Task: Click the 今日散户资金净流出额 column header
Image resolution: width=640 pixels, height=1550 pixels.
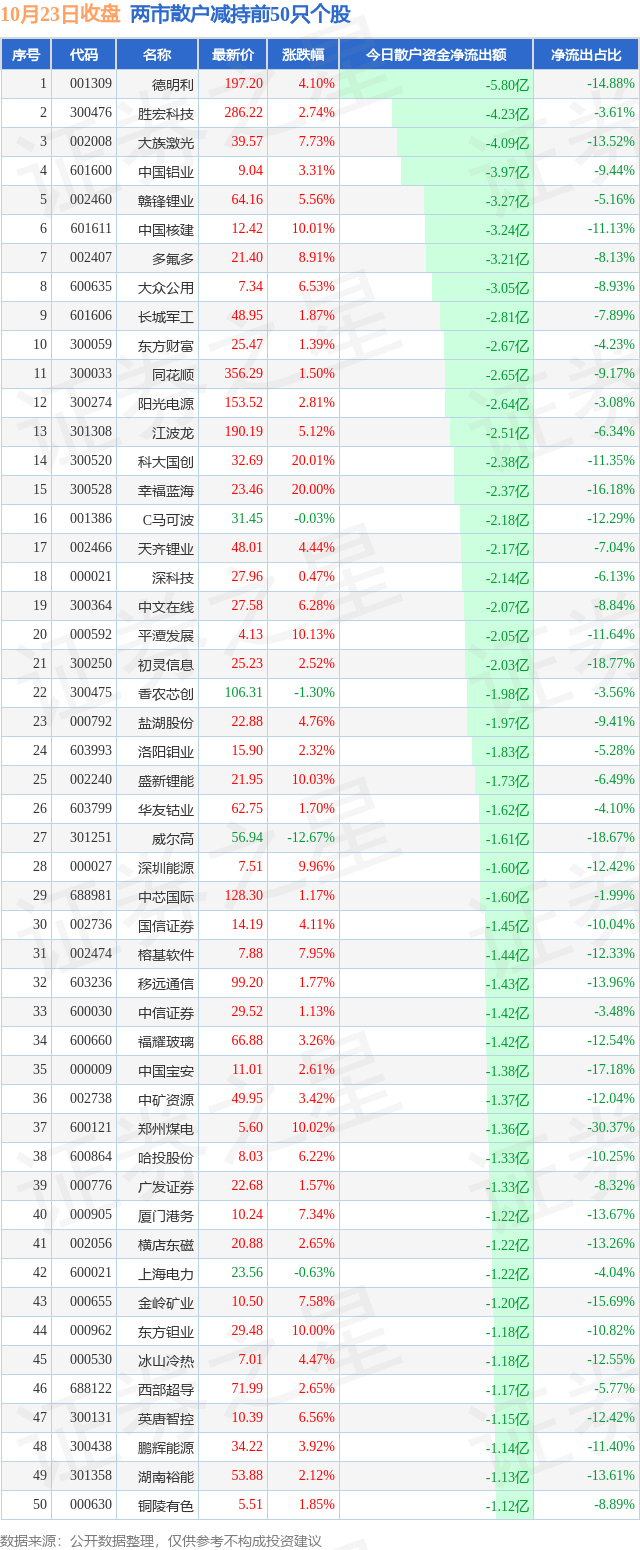Action: 436,55
